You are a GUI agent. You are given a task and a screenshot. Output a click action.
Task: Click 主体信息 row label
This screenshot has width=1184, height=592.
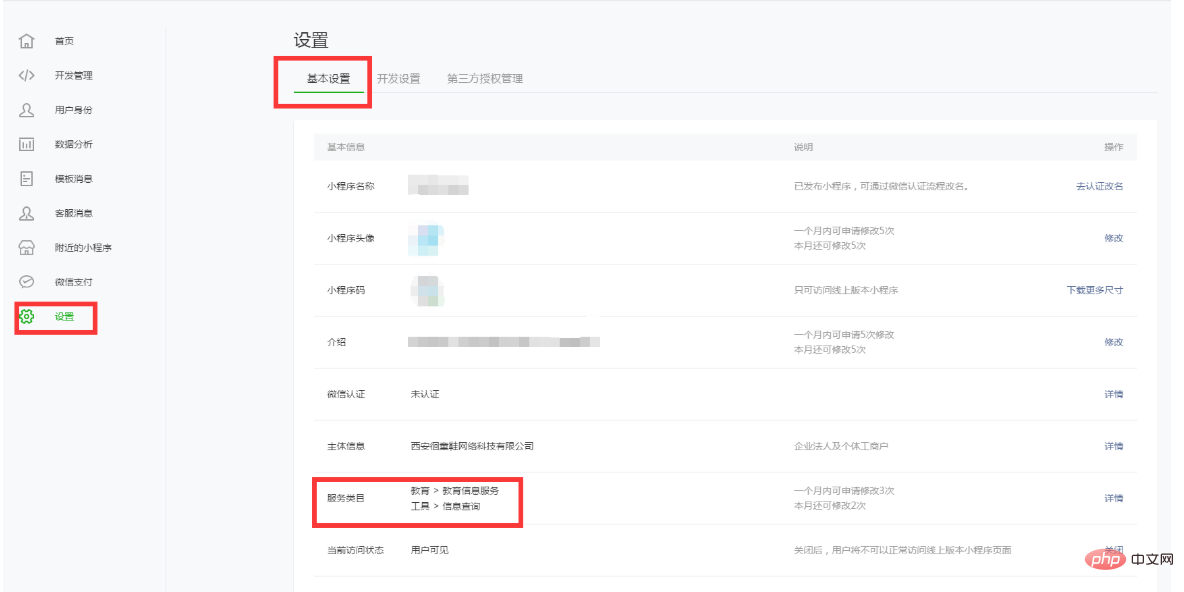pos(347,446)
